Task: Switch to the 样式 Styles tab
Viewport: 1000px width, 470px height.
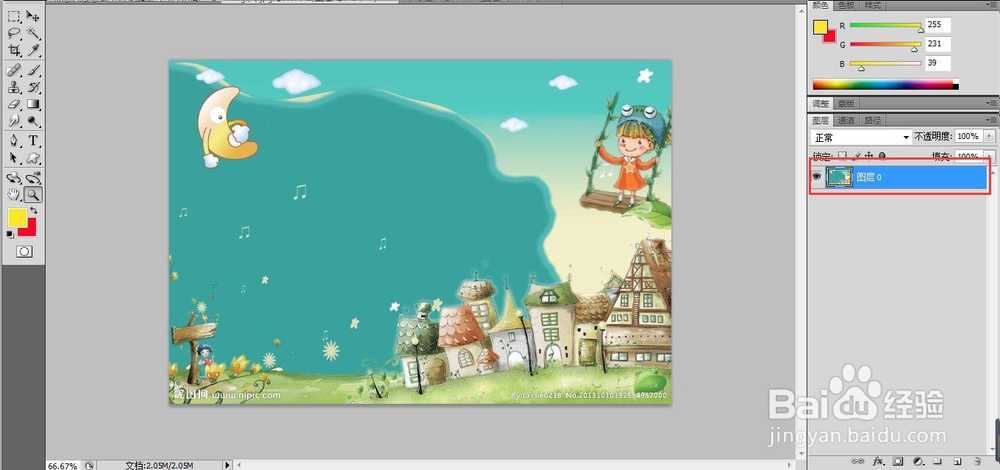Action: (x=872, y=6)
